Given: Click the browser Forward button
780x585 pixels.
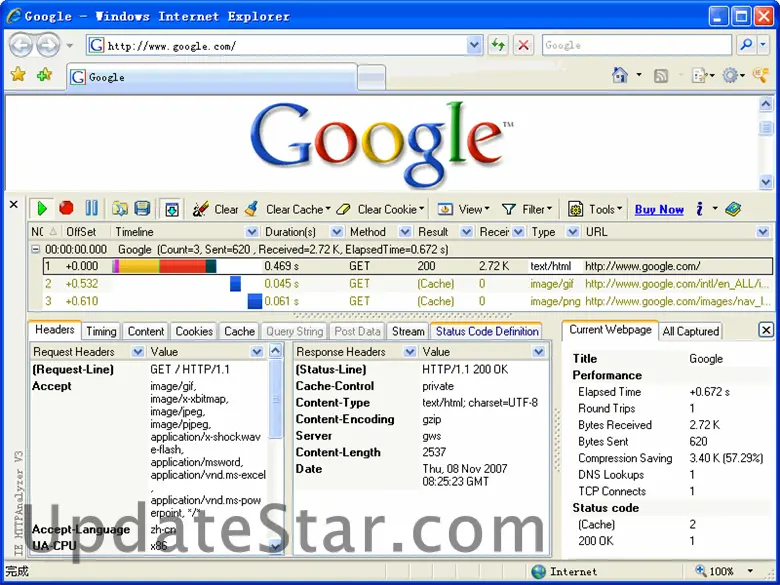Looking at the screenshot, I should (x=48, y=45).
